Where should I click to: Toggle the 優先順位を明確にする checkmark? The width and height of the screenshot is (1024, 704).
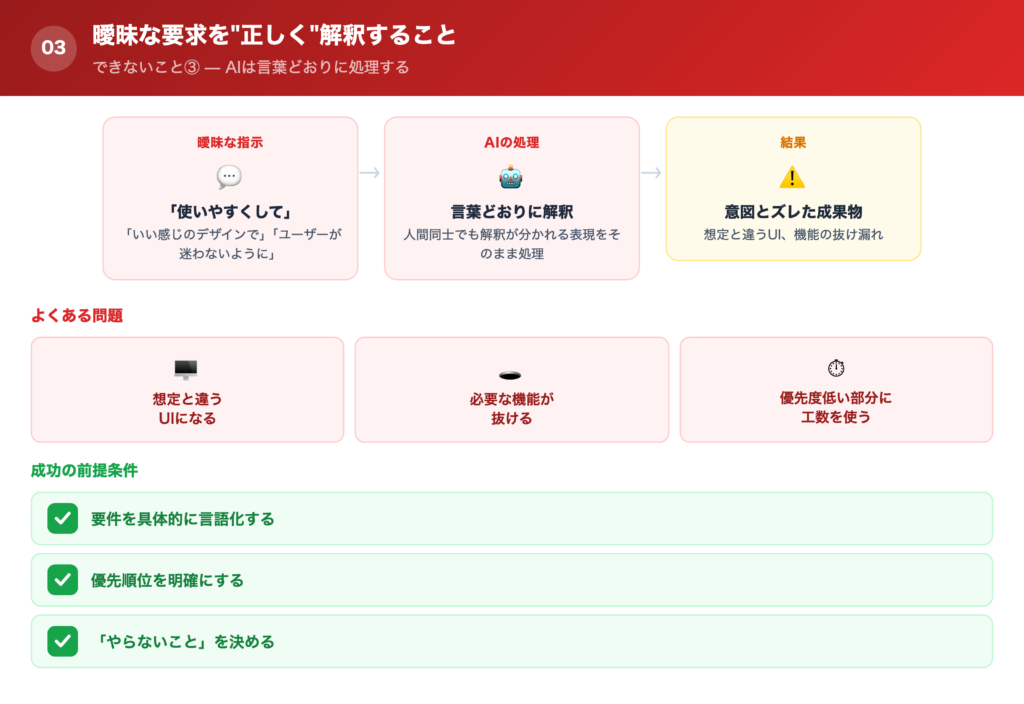coord(62,579)
